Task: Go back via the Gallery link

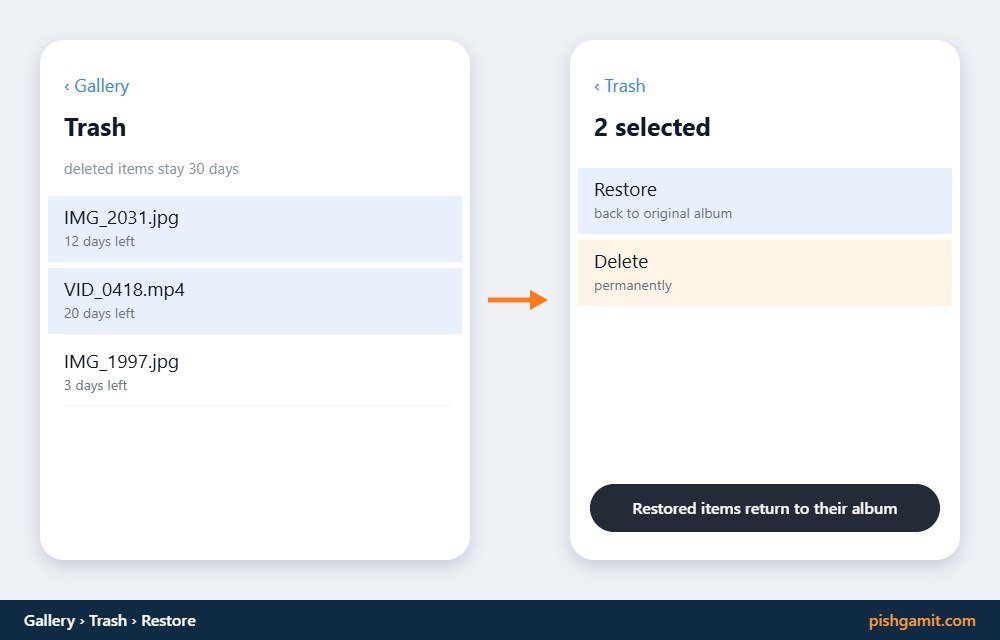Action: tap(96, 86)
